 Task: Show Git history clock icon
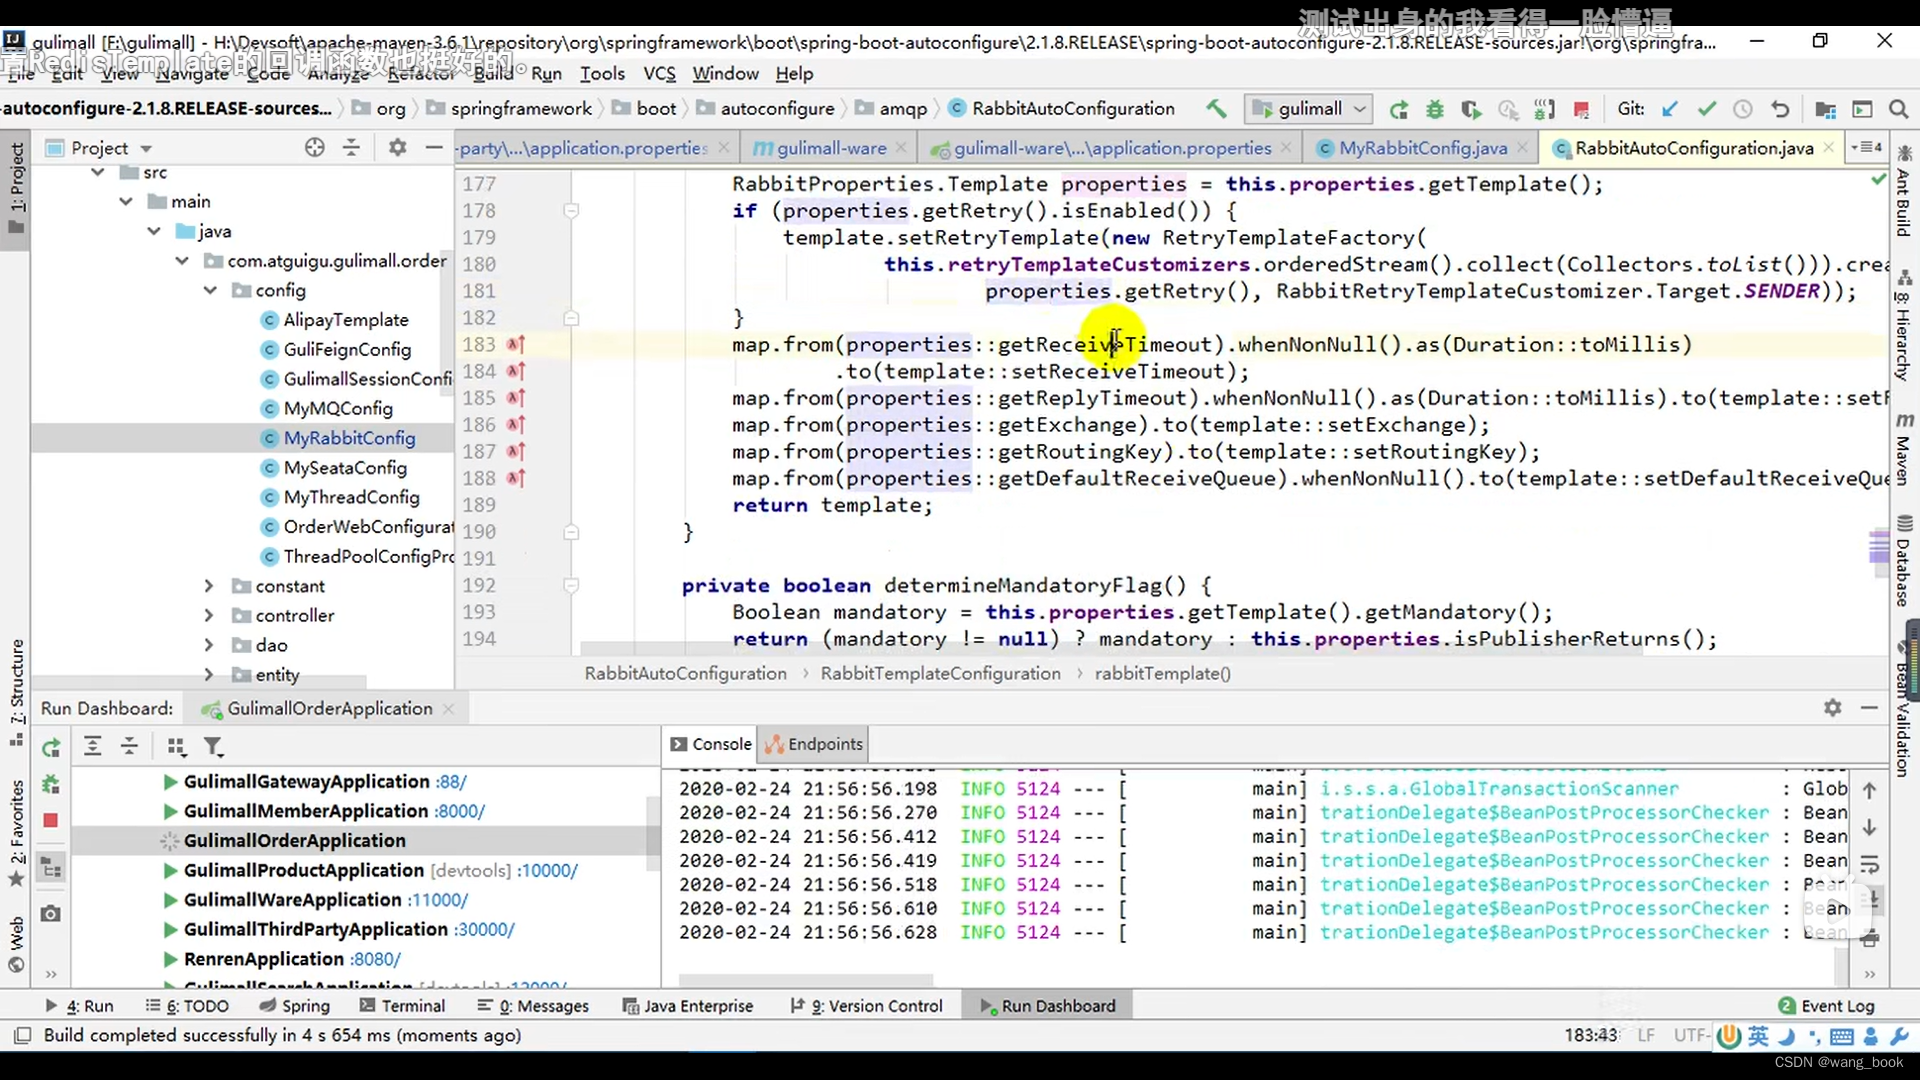tap(1743, 109)
